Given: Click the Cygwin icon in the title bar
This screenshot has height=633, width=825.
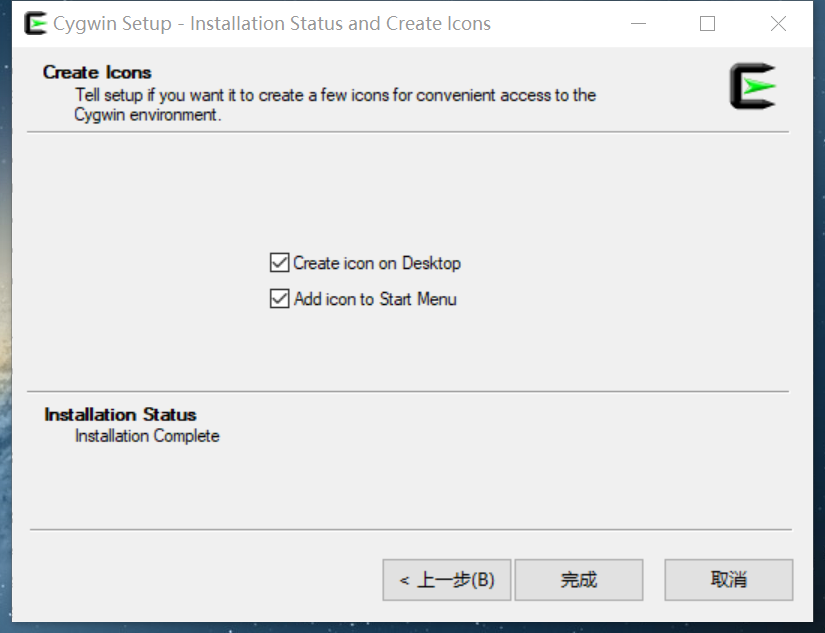Looking at the screenshot, I should tap(35, 23).
